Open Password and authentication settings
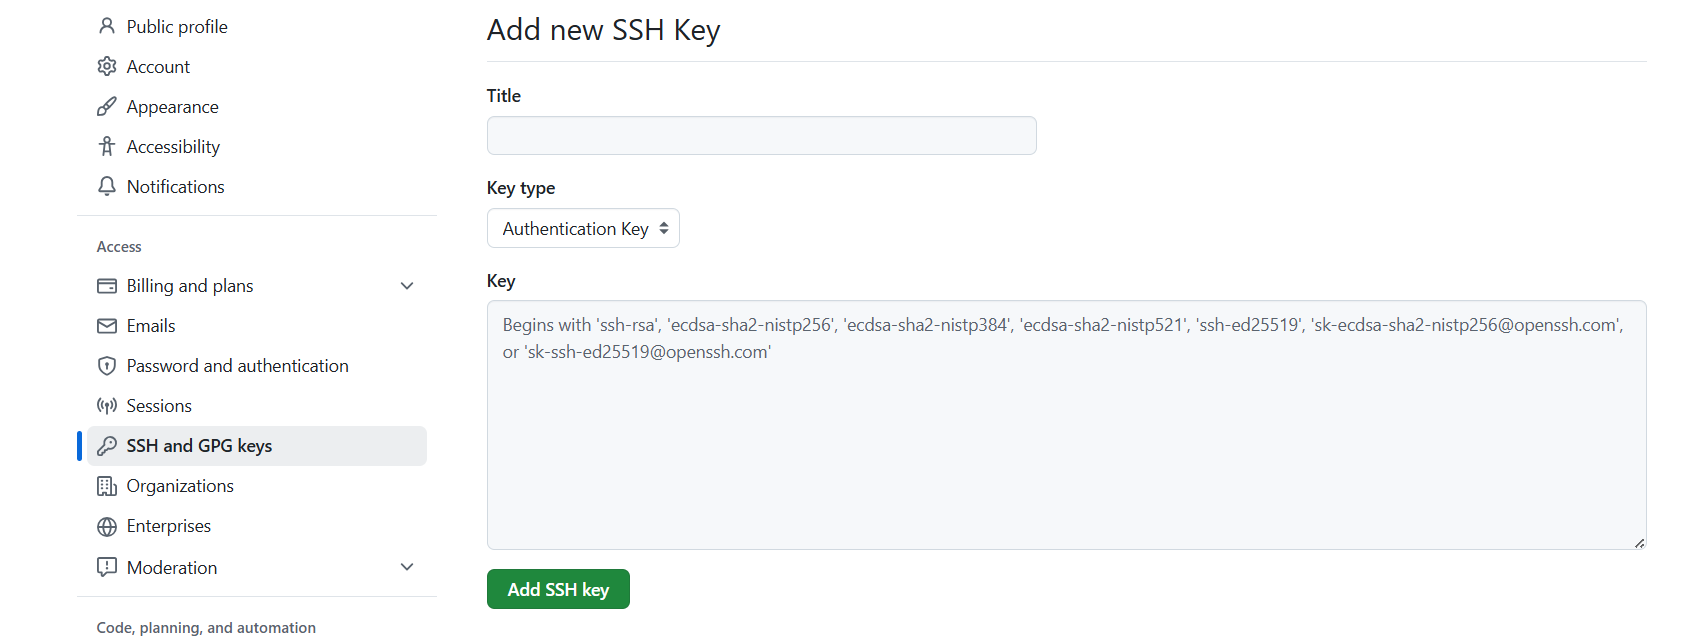The height and width of the screenshot is (639, 1682). 238,365
